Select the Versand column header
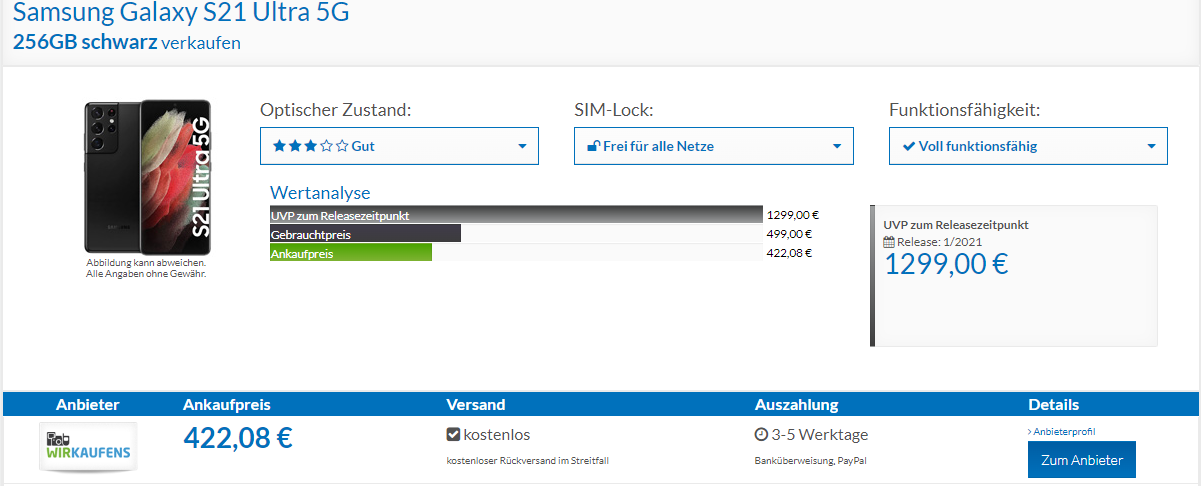 (x=475, y=405)
